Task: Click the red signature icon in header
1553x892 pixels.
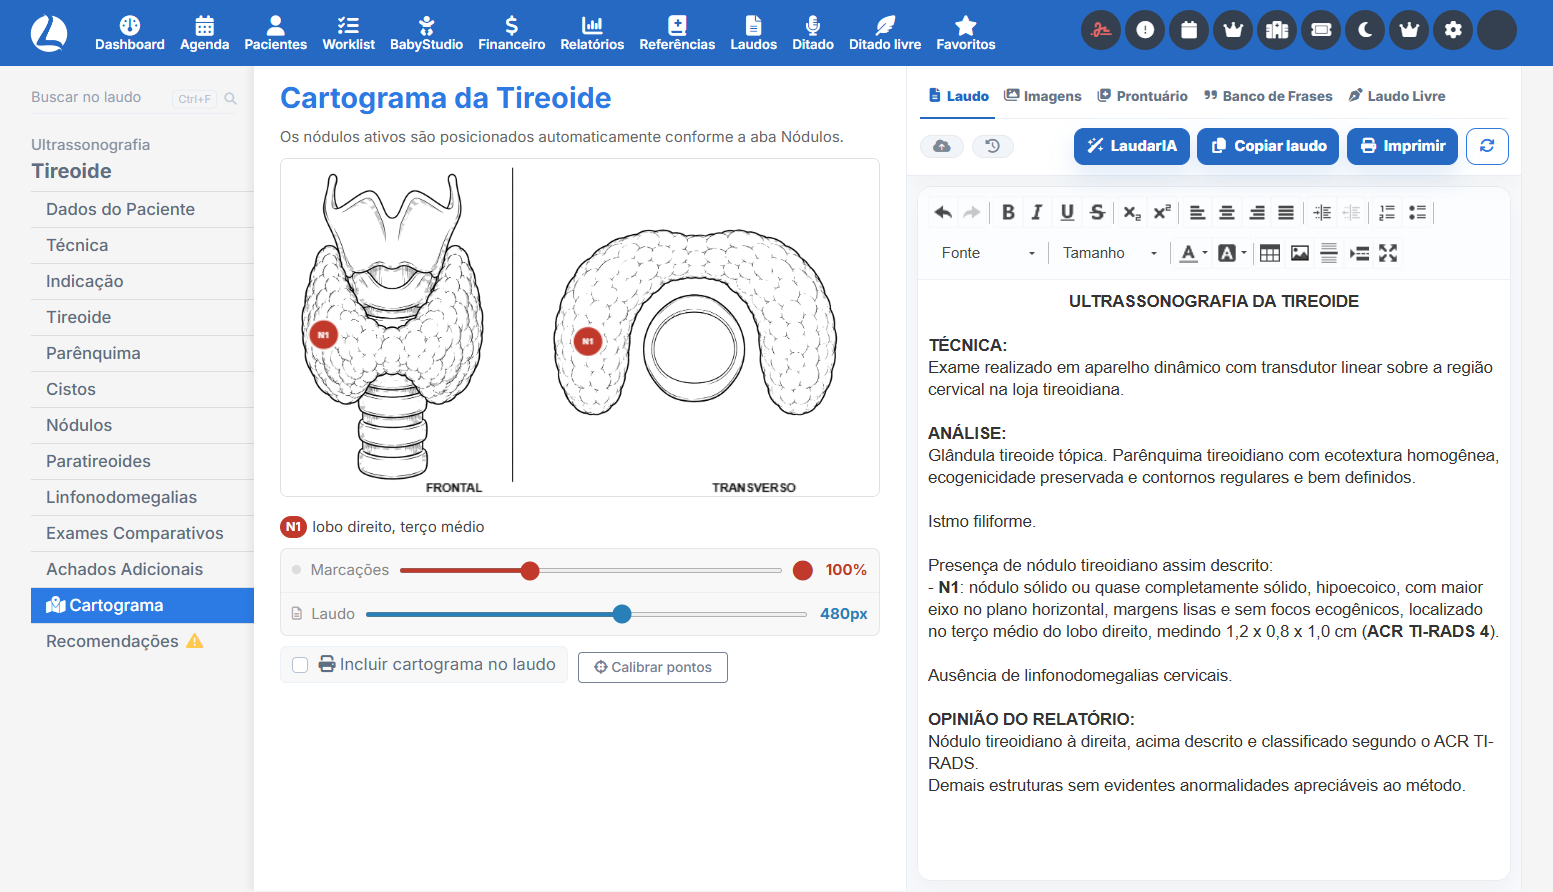Action: tap(1101, 30)
